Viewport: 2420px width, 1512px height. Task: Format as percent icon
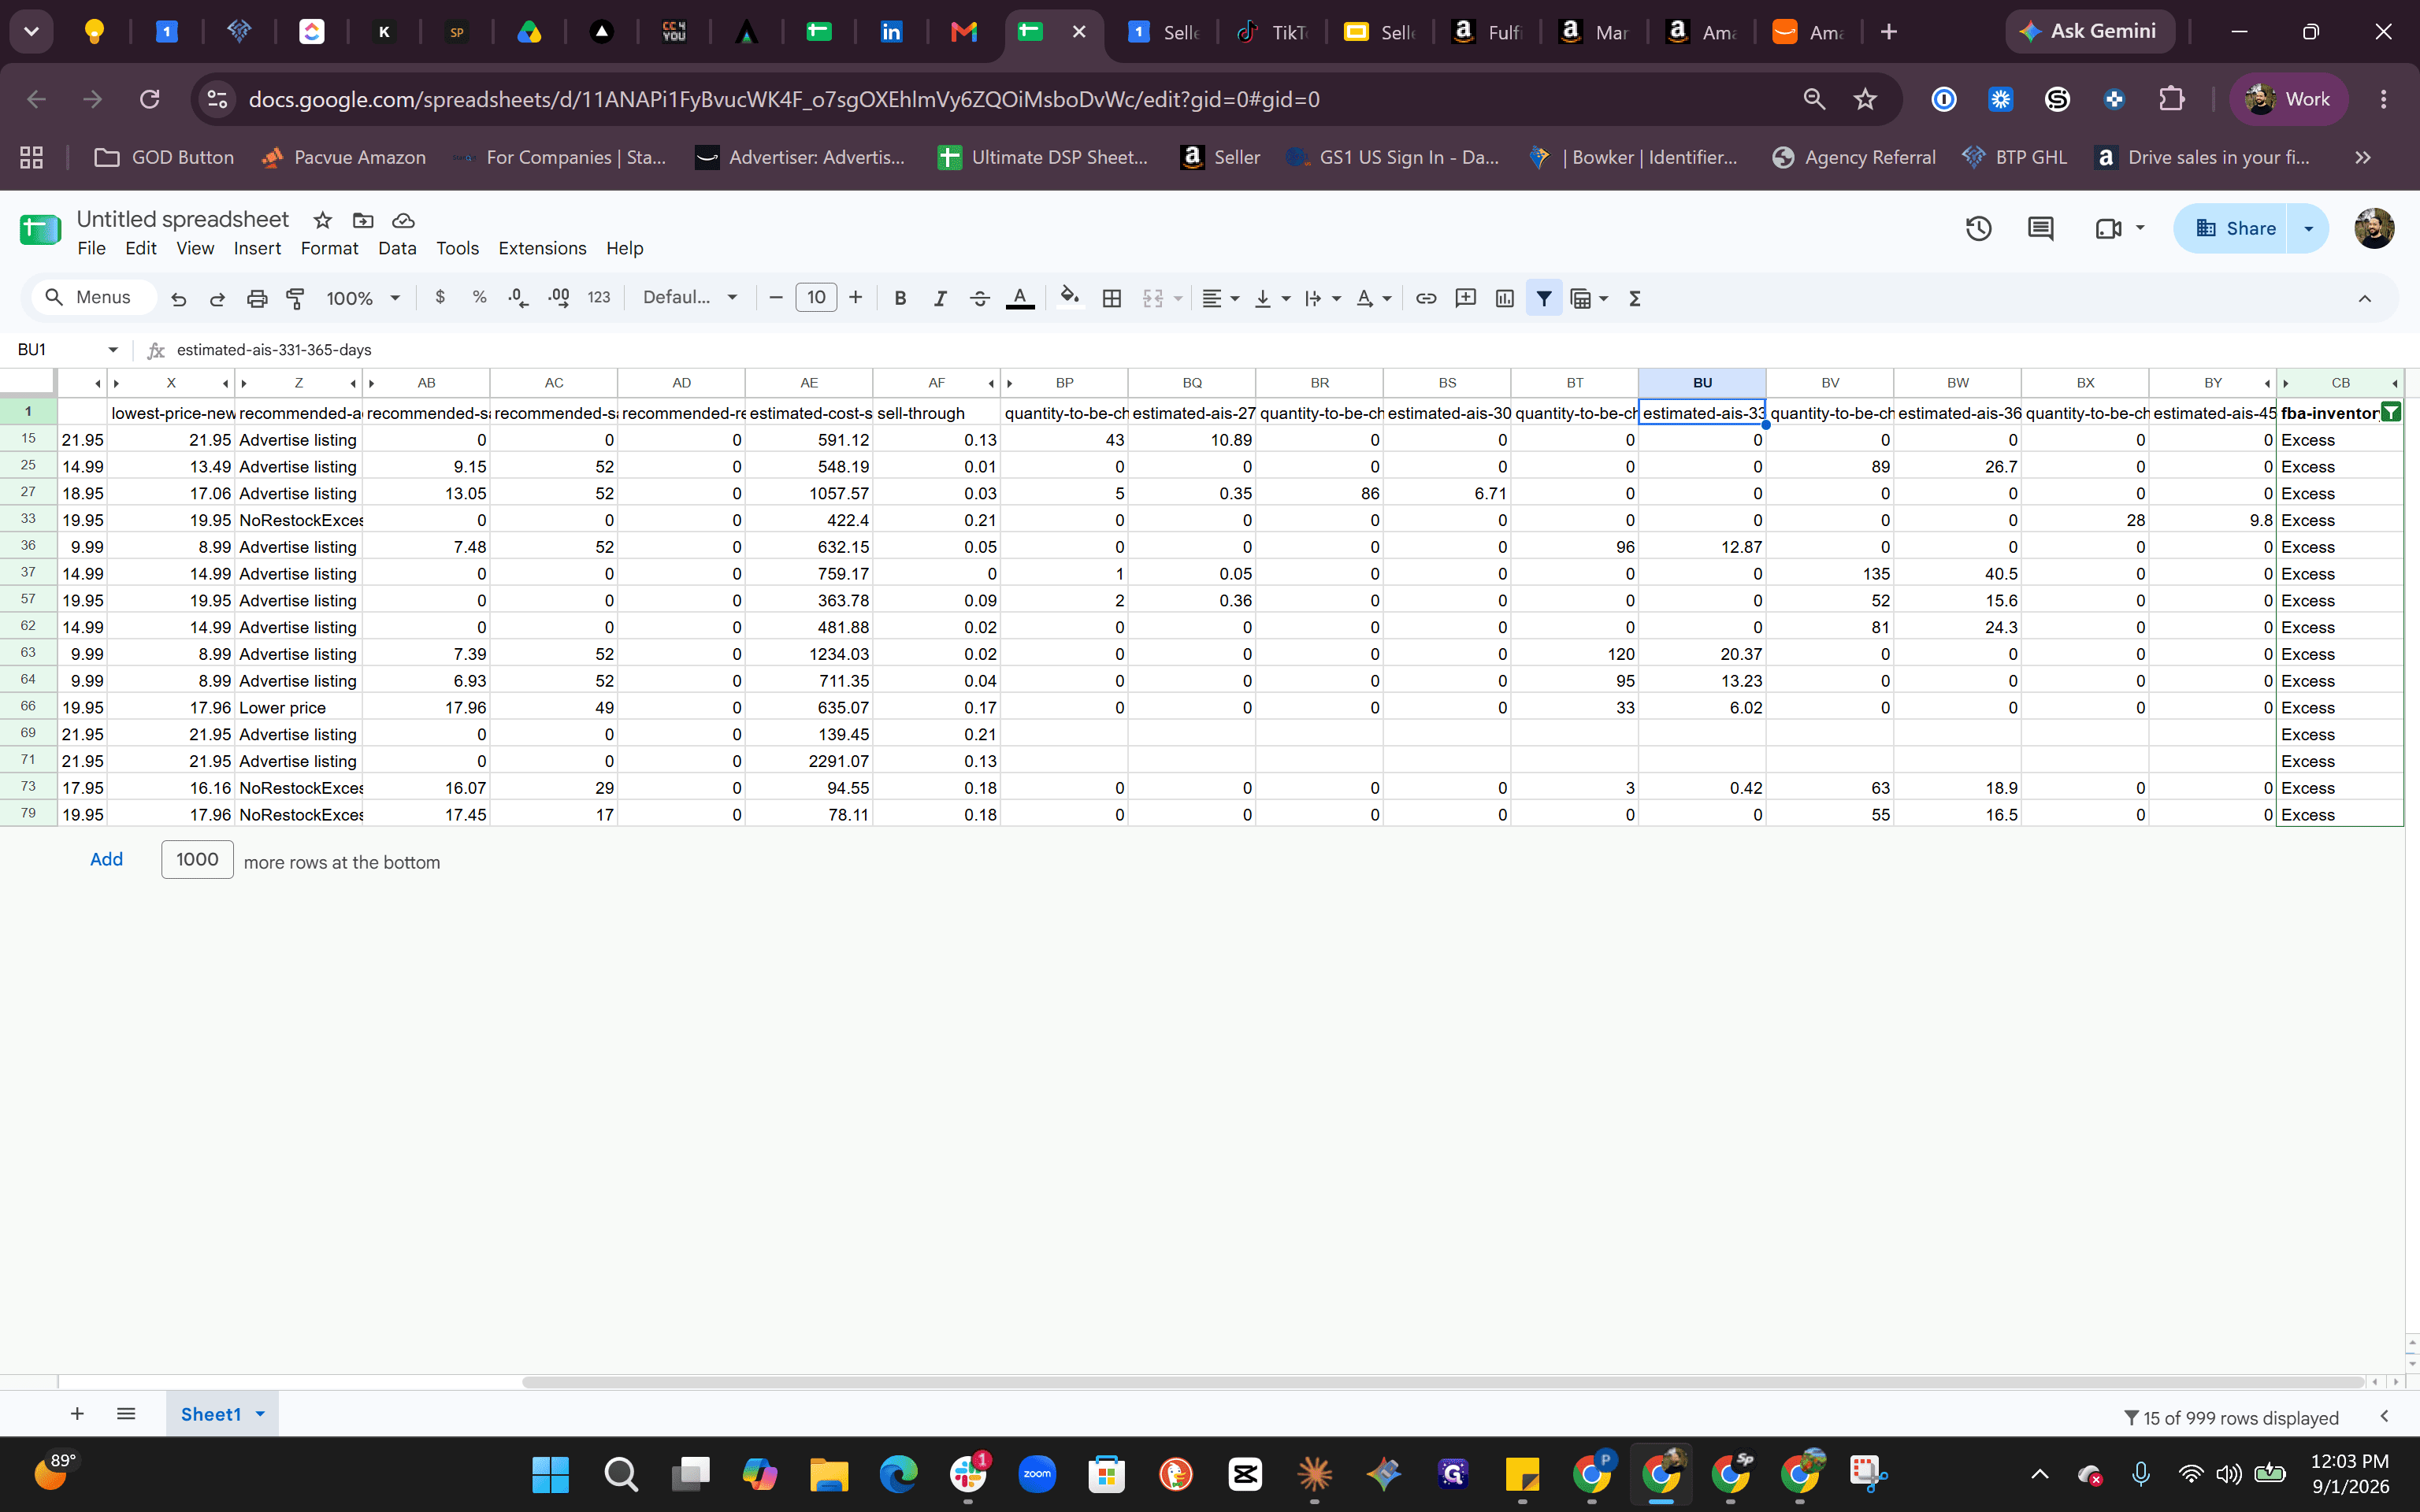point(479,297)
